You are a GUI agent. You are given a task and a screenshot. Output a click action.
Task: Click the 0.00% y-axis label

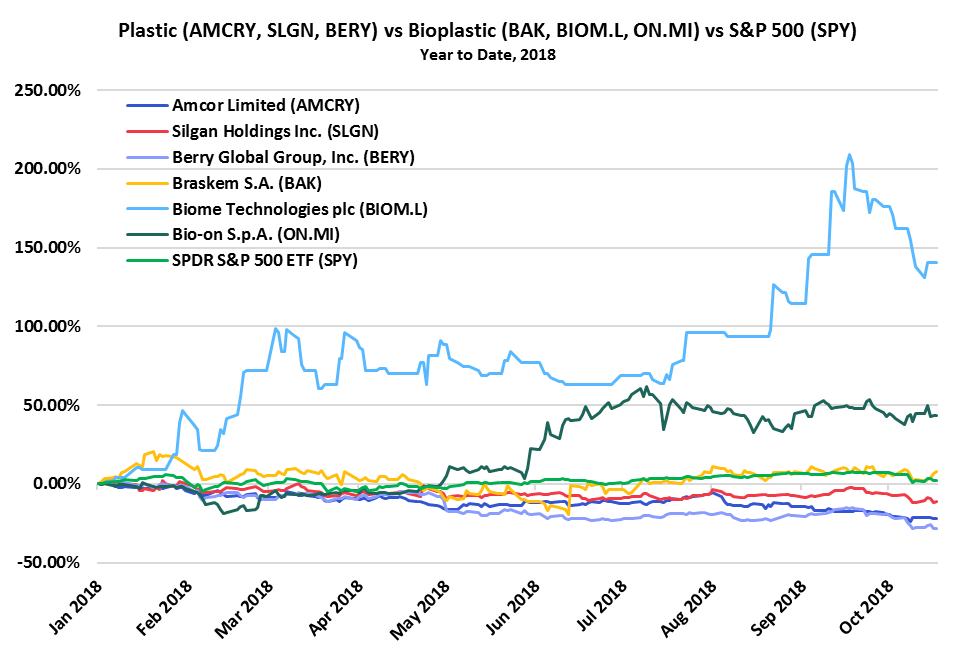(x=57, y=484)
